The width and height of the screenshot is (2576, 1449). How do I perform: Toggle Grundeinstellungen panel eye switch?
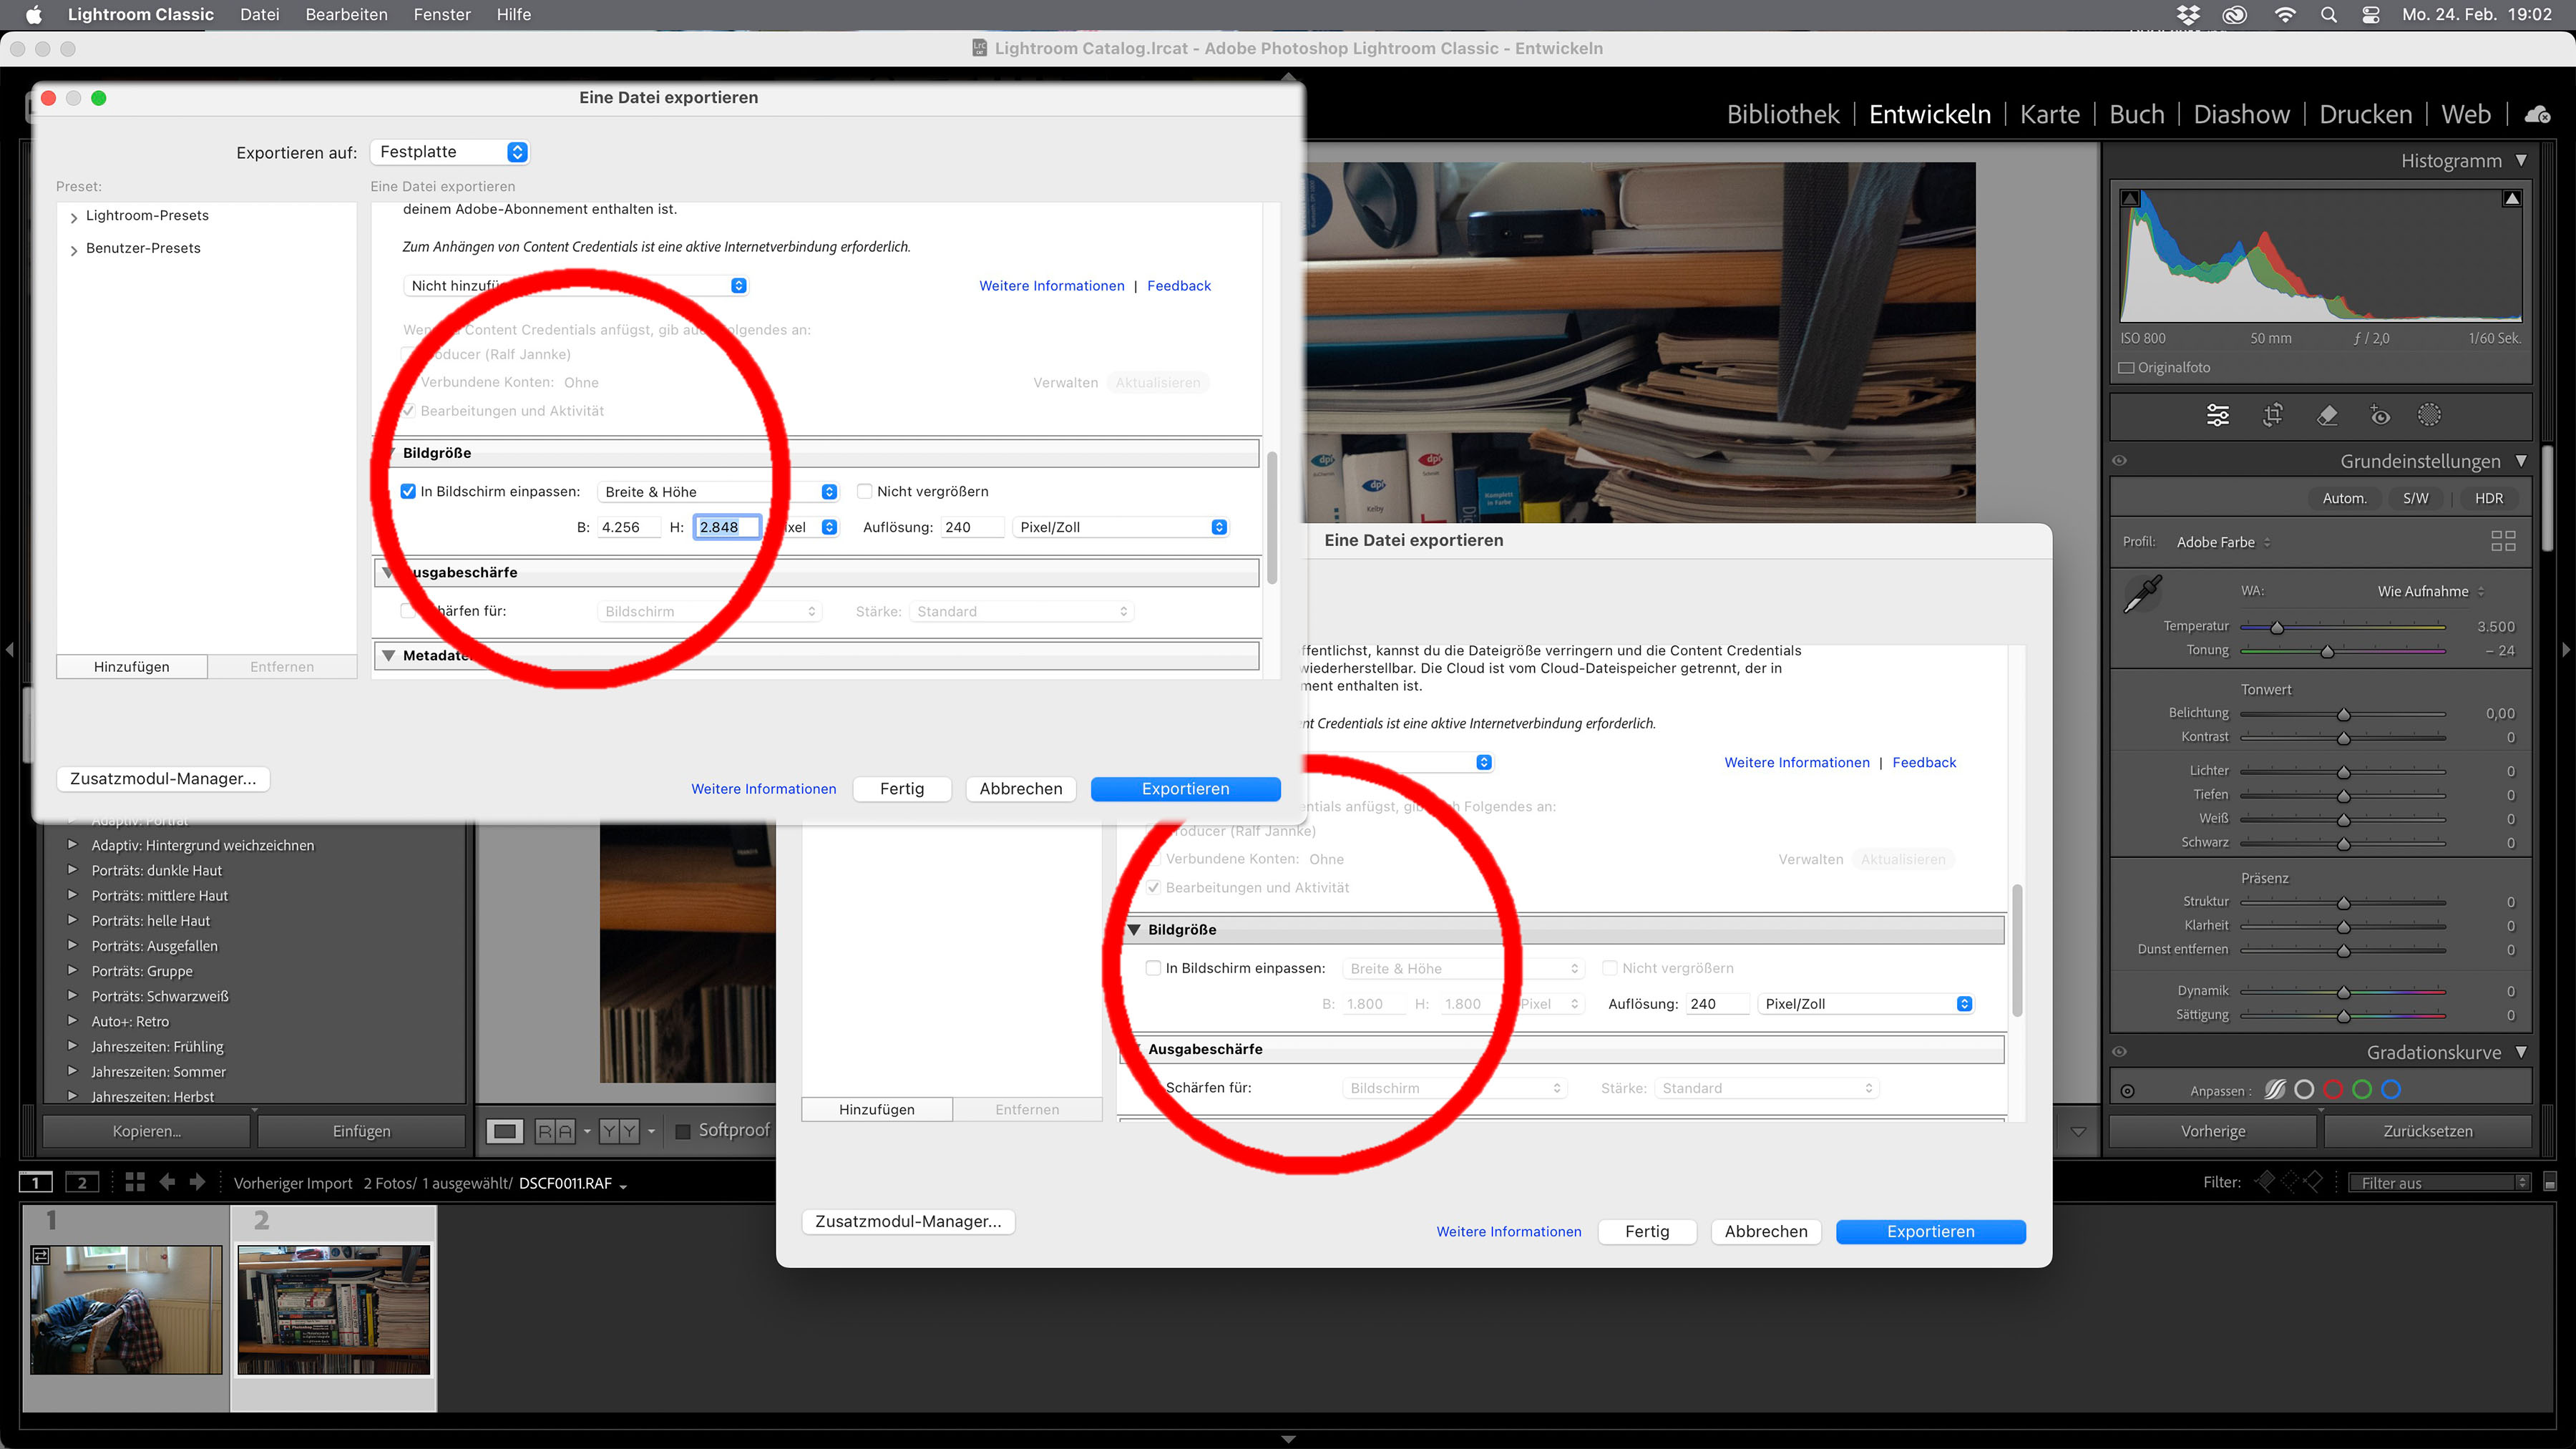pyautogui.click(x=2119, y=461)
